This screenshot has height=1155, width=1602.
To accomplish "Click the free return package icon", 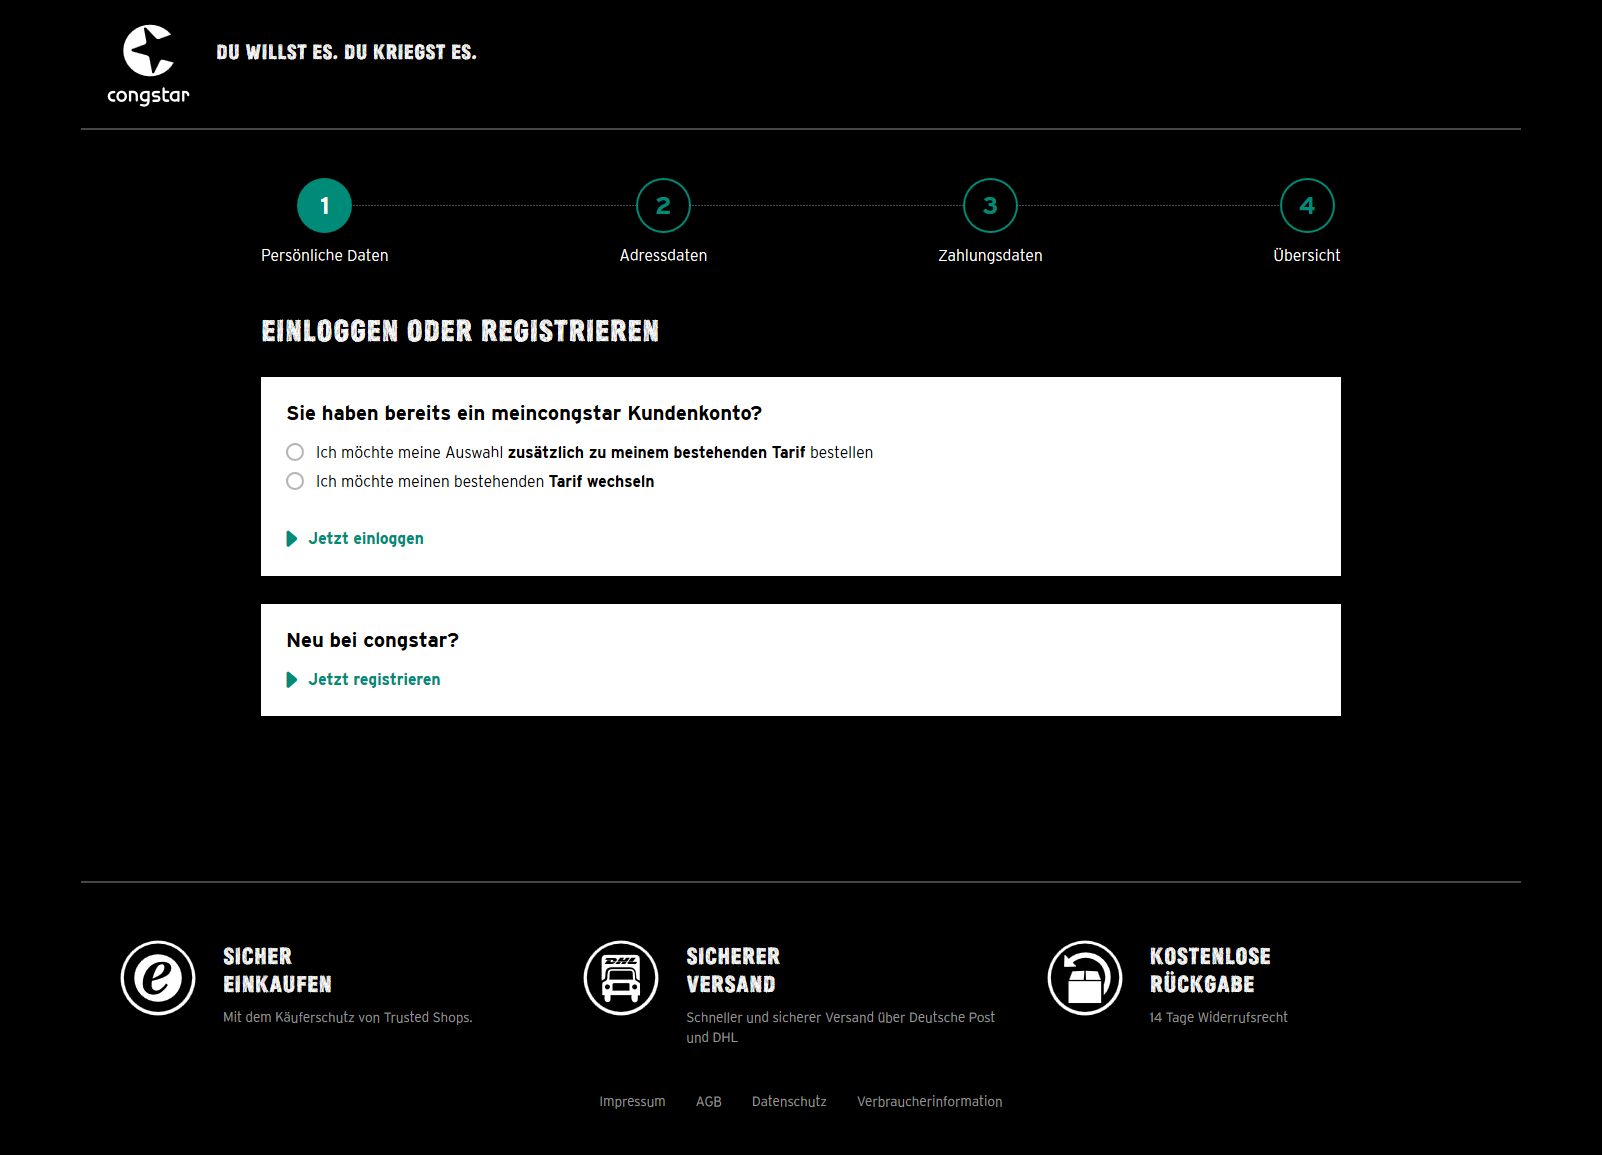I will 1084,978.
